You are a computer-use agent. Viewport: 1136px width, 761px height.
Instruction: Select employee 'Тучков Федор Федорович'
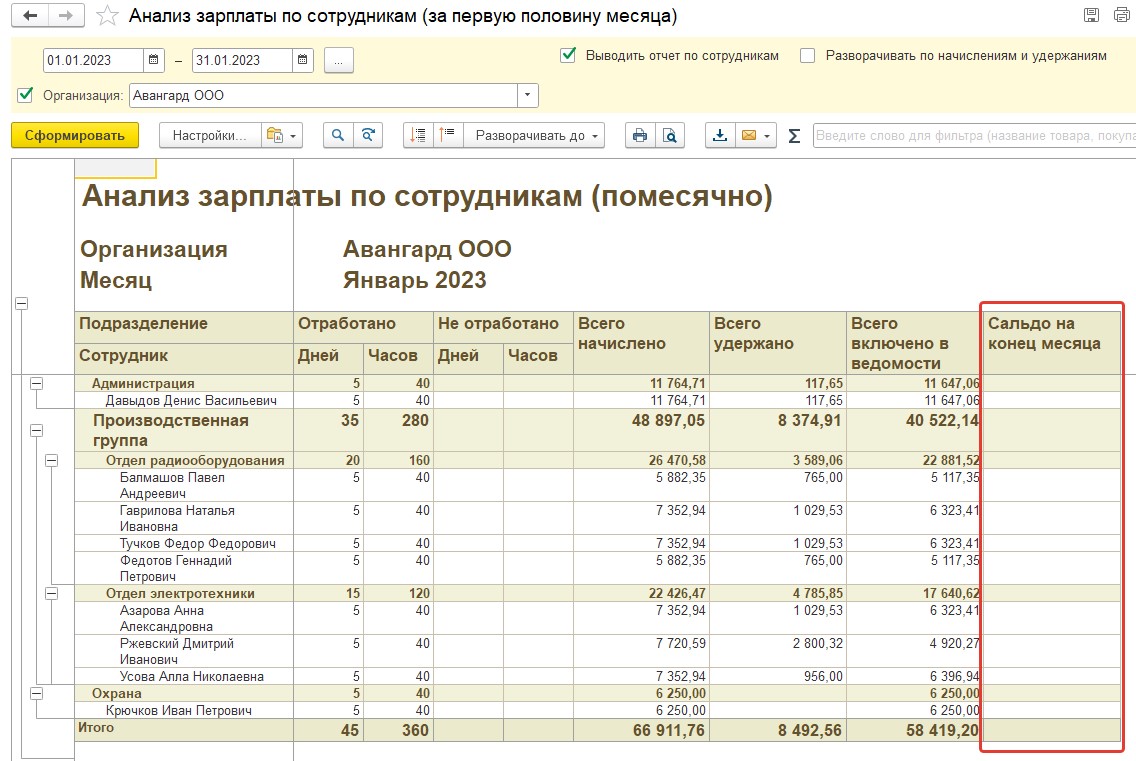pyautogui.click(x=198, y=544)
